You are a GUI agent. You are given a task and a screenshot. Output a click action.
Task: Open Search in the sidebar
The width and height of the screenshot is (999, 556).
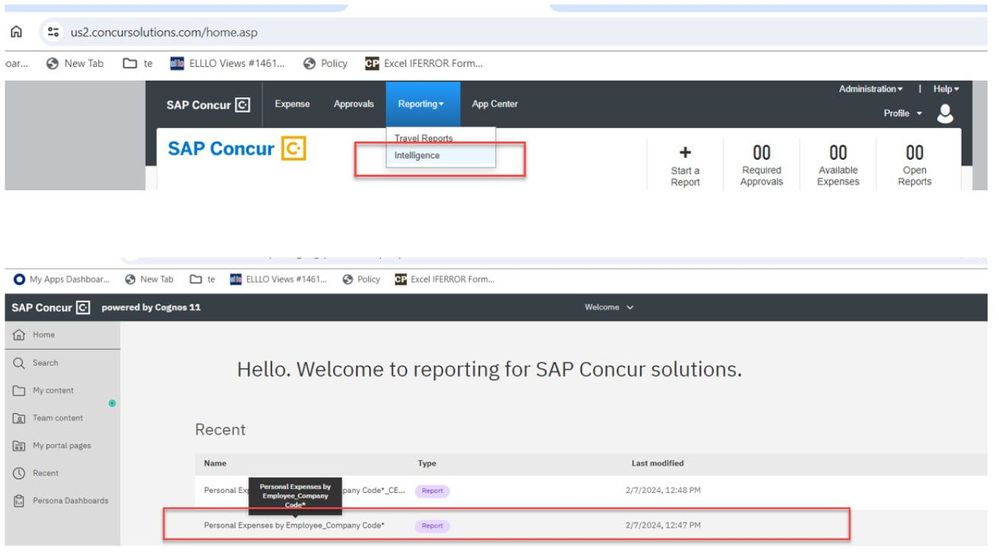tap(62, 363)
